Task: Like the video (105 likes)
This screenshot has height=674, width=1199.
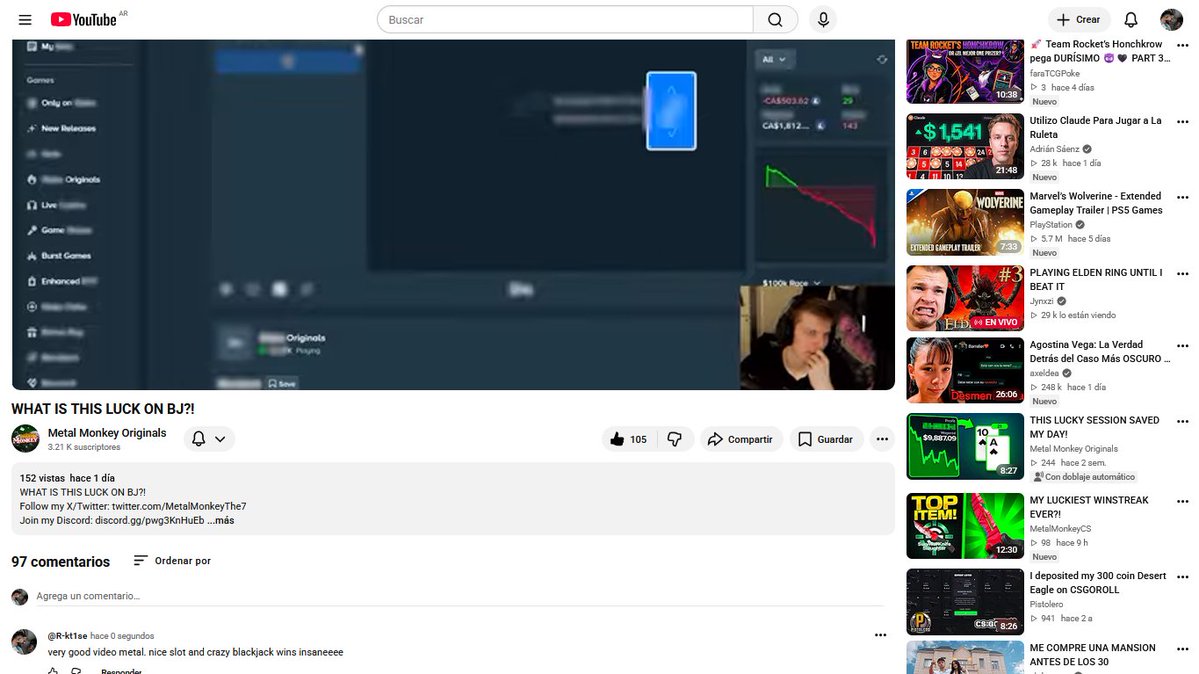Action: pyautogui.click(x=629, y=439)
